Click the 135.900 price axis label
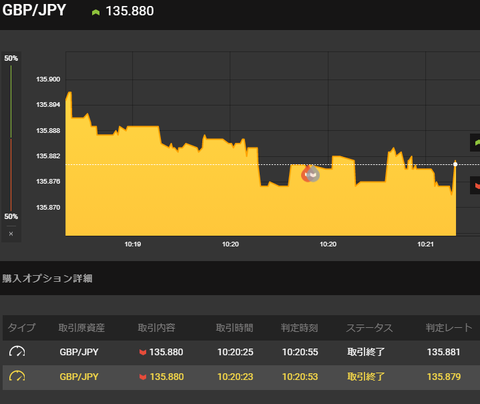The image size is (480, 404). tap(48, 79)
